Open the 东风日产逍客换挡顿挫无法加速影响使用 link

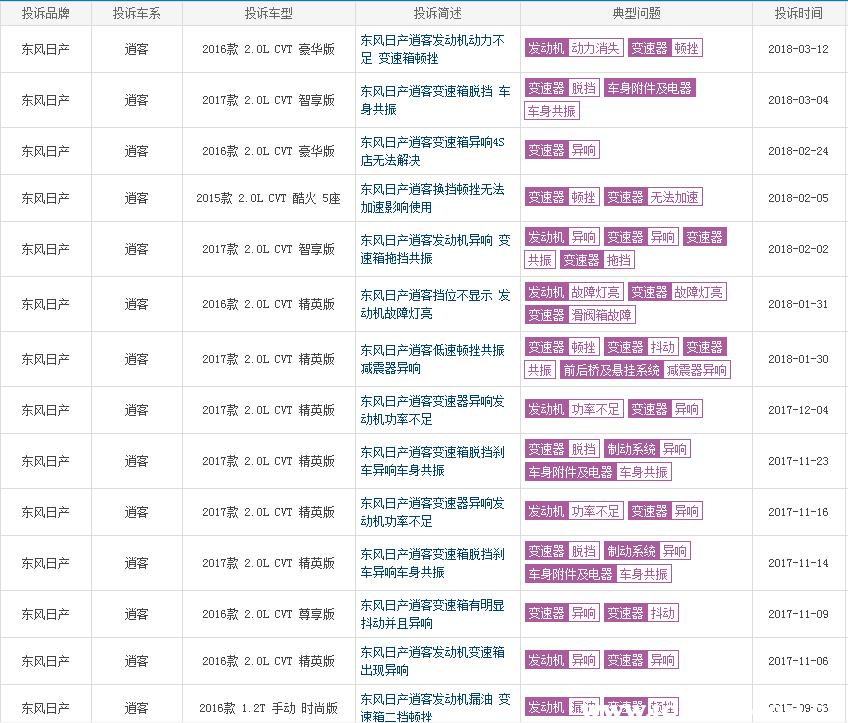[x=432, y=198]
